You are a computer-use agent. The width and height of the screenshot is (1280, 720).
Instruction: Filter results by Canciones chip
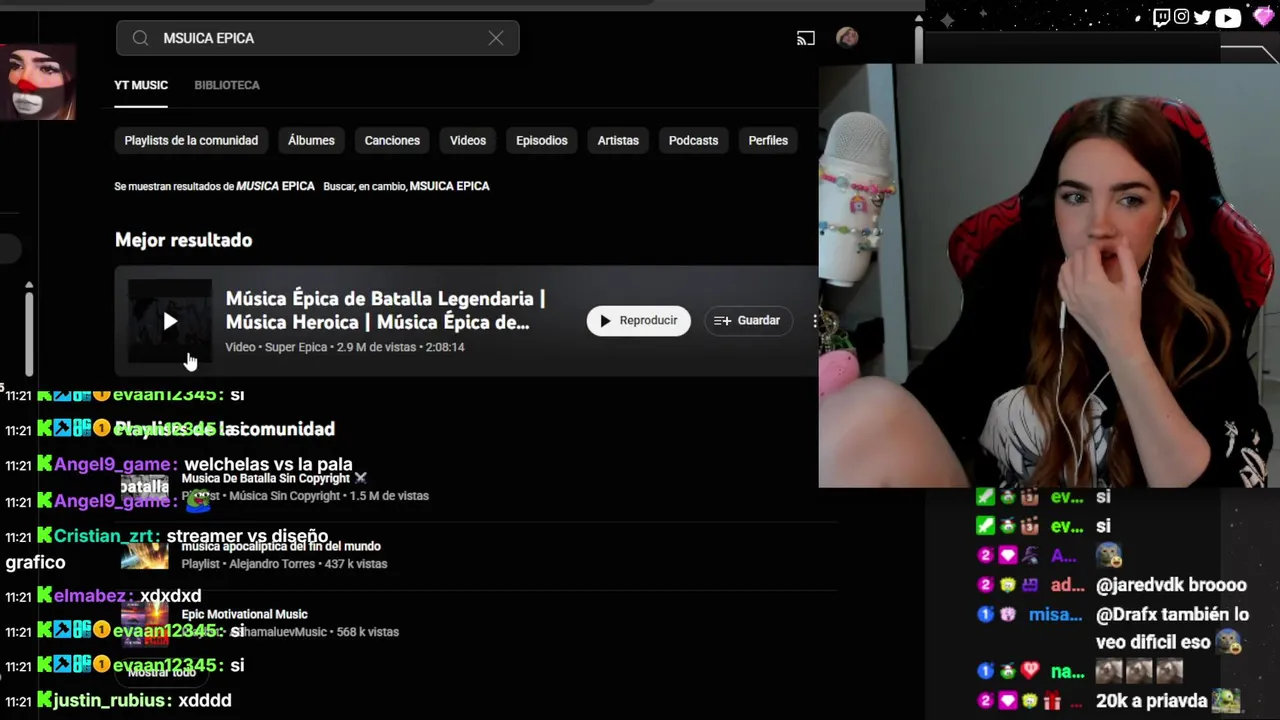point(392,140)
